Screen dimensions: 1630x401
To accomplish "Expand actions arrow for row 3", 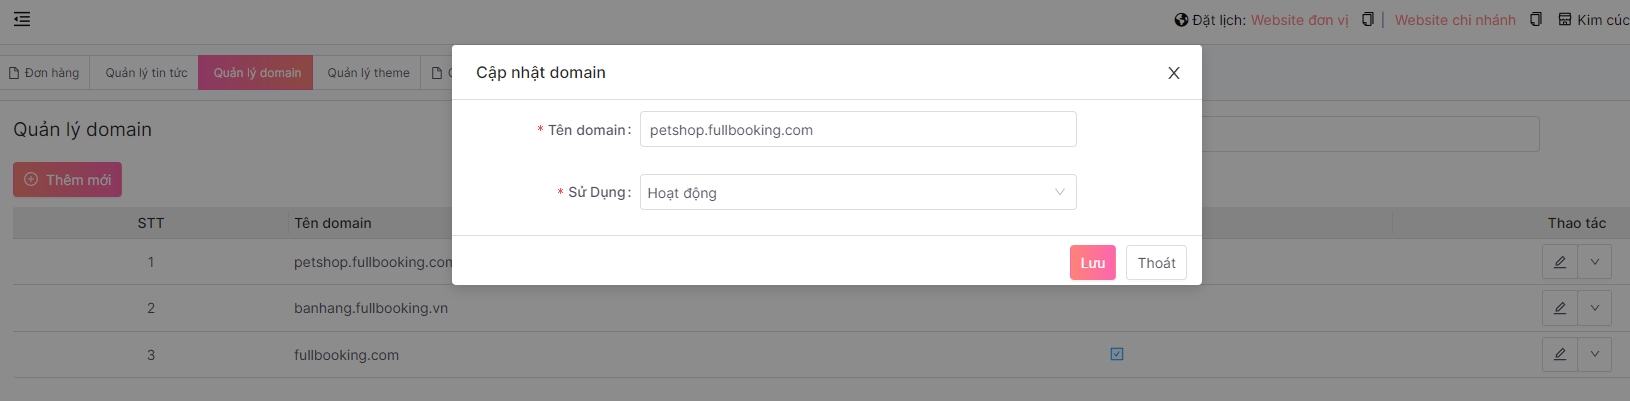I will pos(1595,354).
